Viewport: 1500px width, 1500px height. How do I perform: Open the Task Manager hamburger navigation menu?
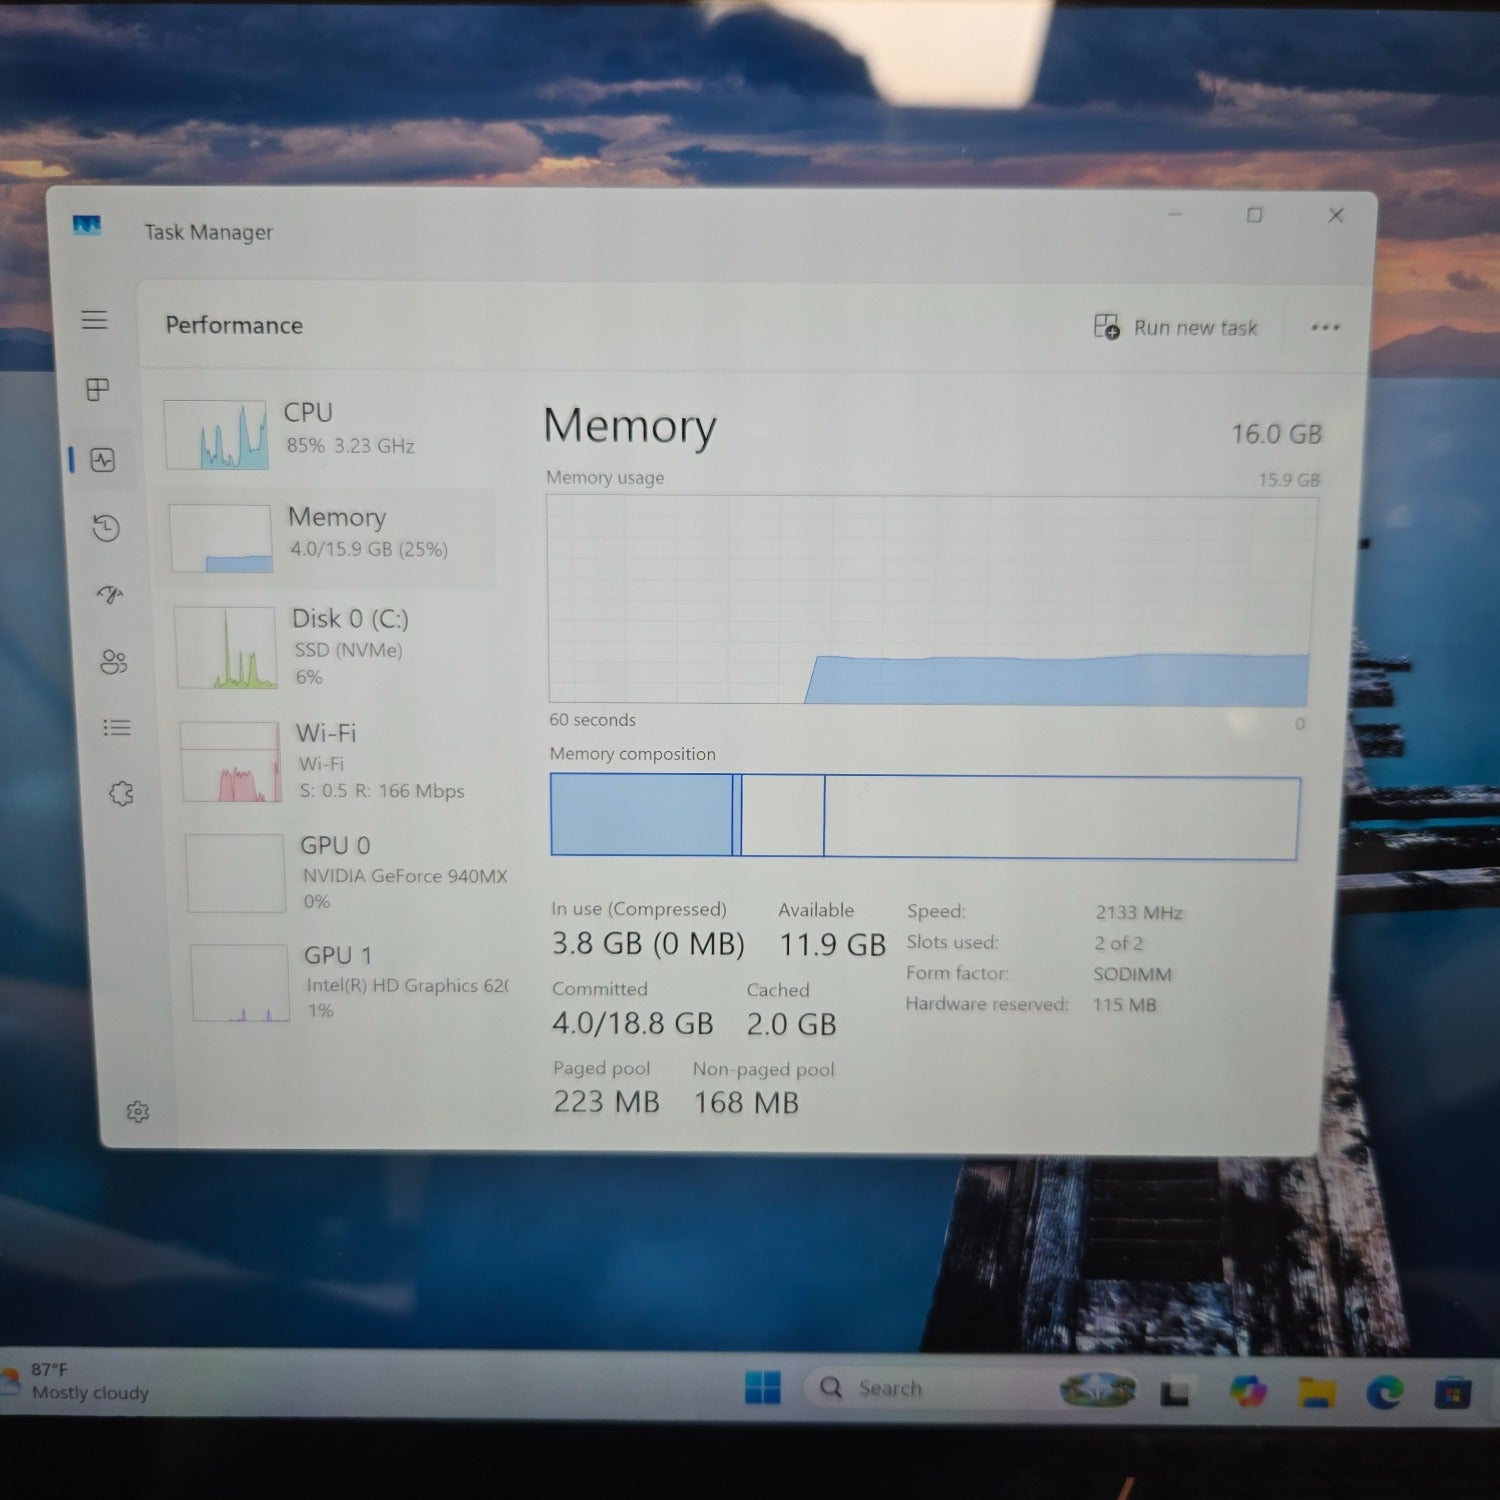click(94, 320)
